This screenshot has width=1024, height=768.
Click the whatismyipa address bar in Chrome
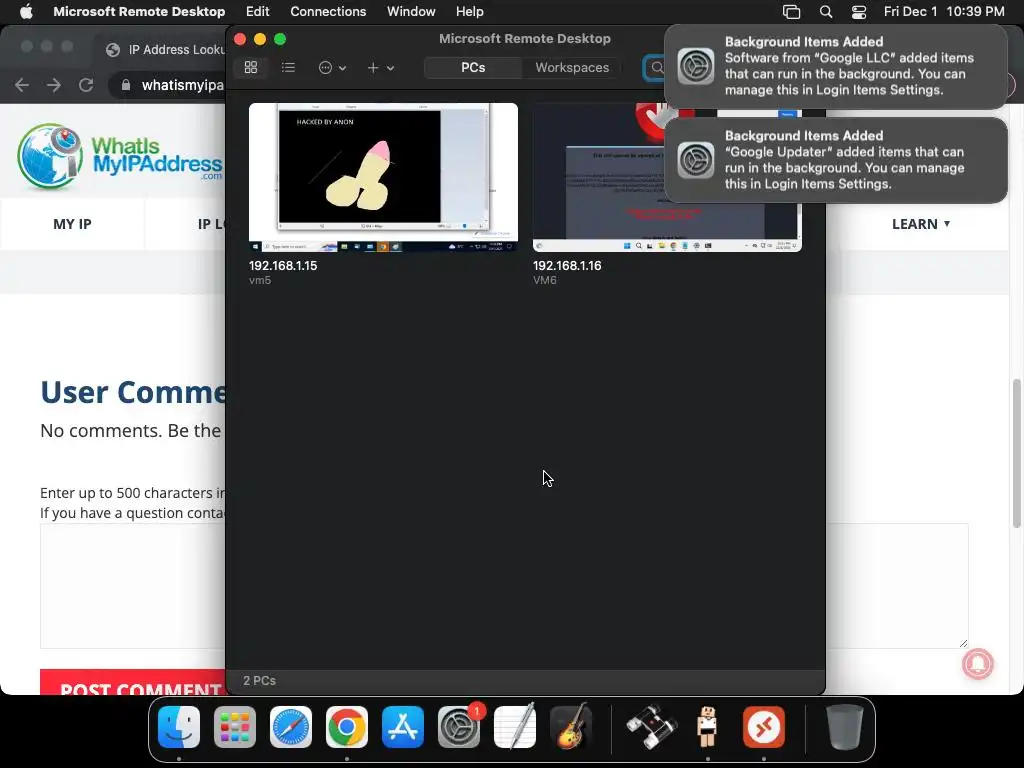tap(173, 85)
